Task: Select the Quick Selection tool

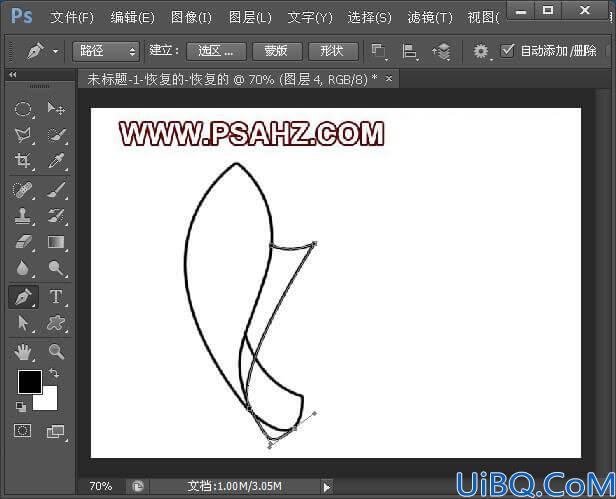Action: pos(56,135)
